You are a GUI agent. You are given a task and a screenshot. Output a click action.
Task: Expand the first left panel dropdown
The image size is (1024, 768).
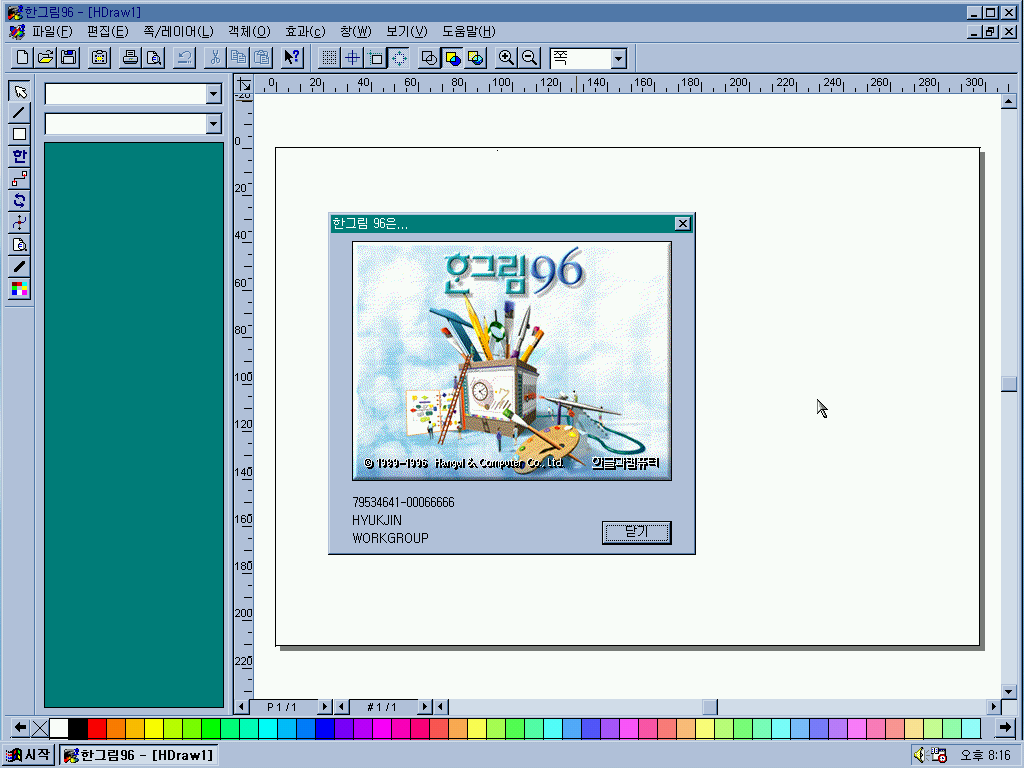click(213, 94)
